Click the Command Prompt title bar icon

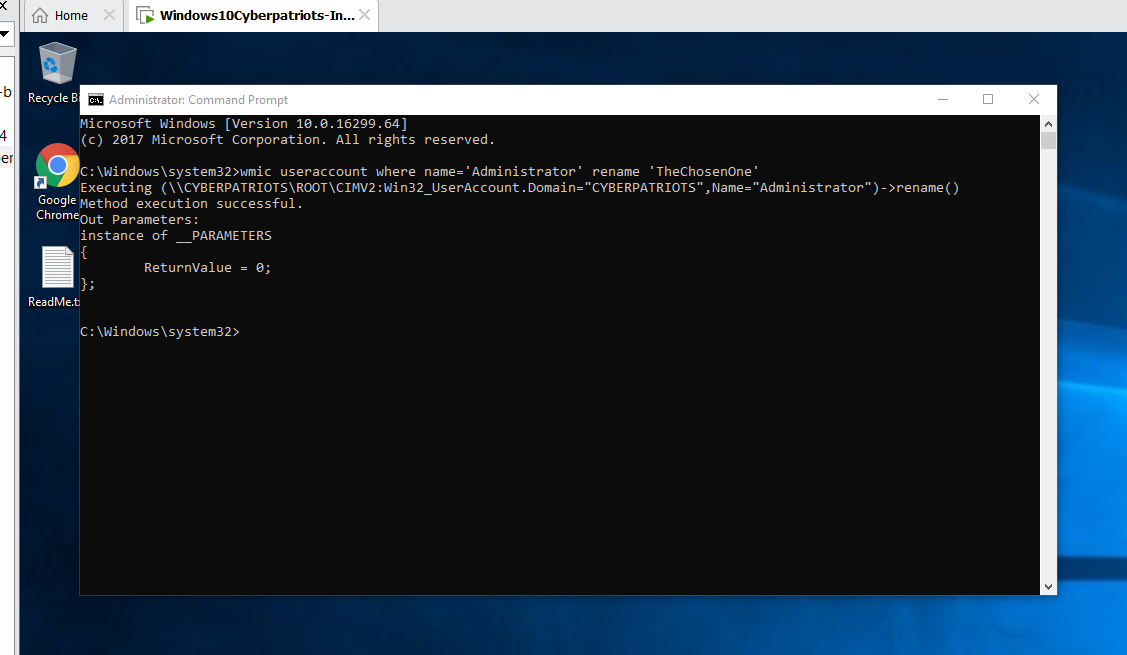96,100
